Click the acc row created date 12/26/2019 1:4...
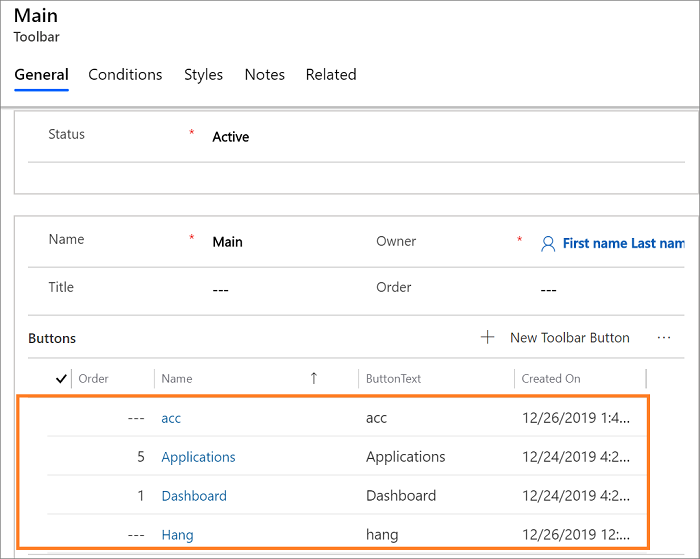This screenshot has height=559, width=700. pyautogui.click(x=576, y=418)
